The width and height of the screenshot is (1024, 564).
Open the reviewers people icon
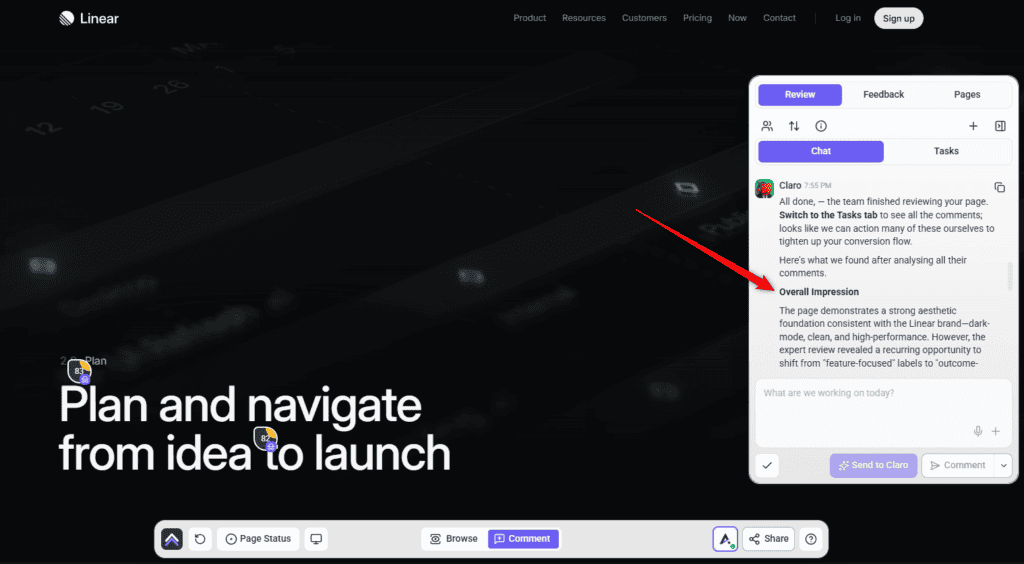pos(767,126)
